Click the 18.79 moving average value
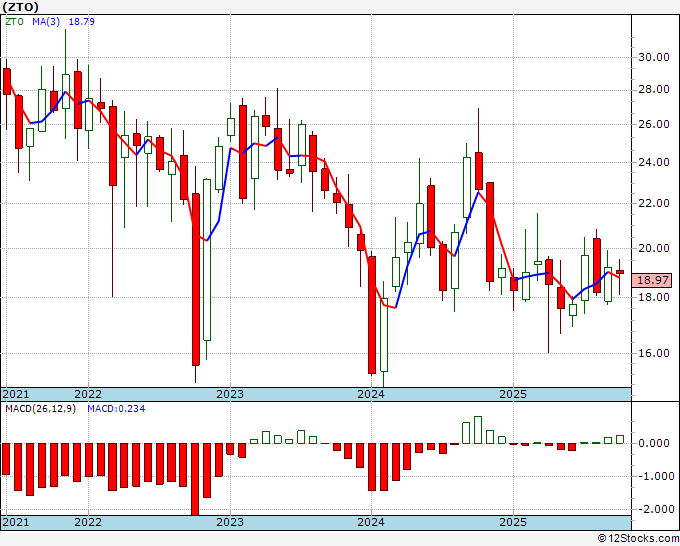This screenshot has width=680, height=546. pyautogui.click(x=82, y=22)
